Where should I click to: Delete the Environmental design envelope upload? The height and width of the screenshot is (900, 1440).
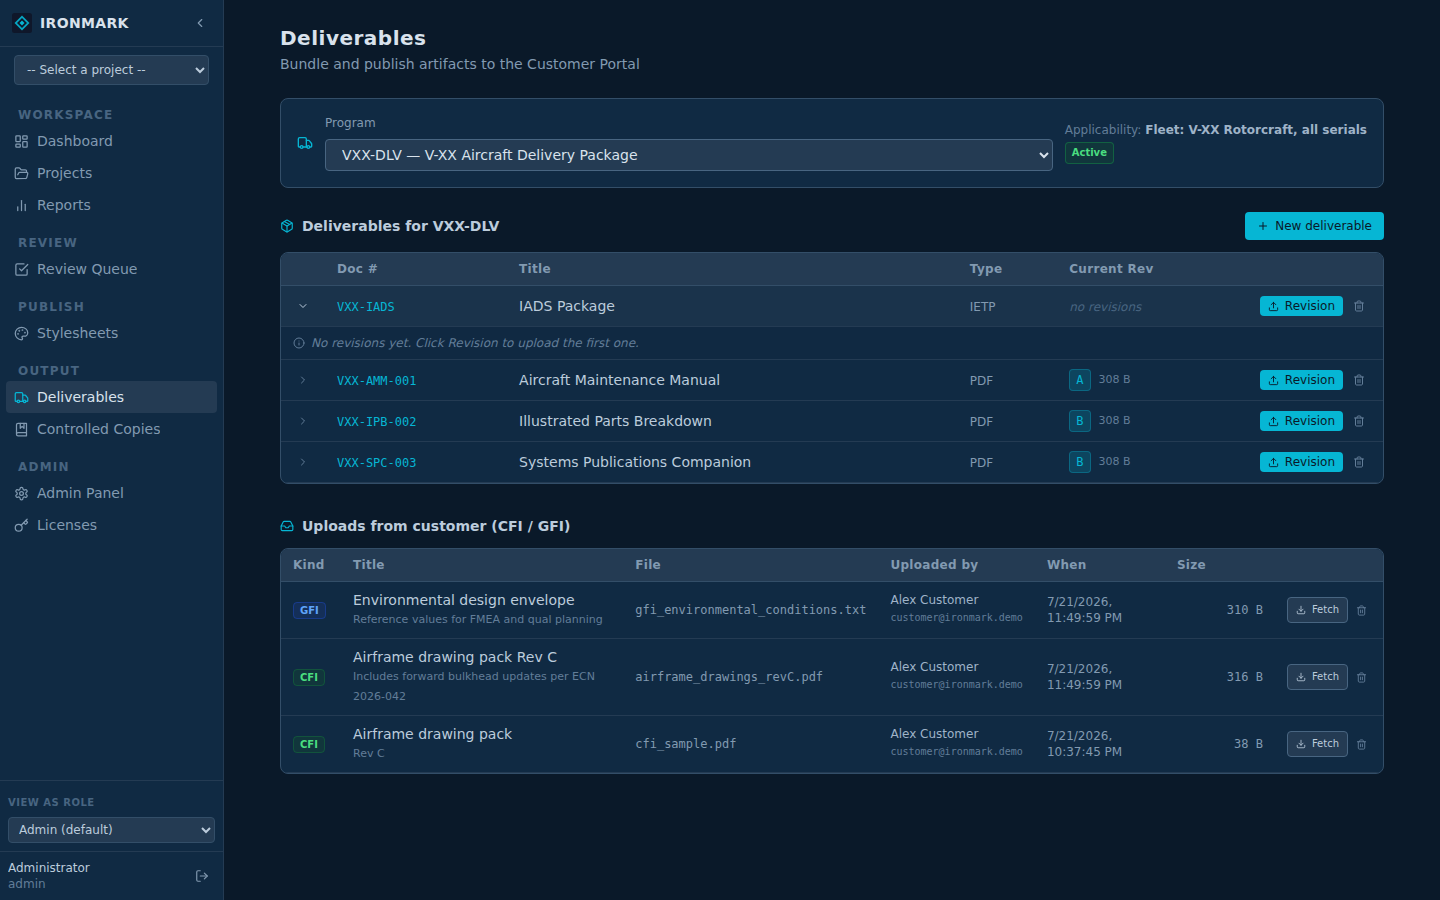click(1362, 610)
